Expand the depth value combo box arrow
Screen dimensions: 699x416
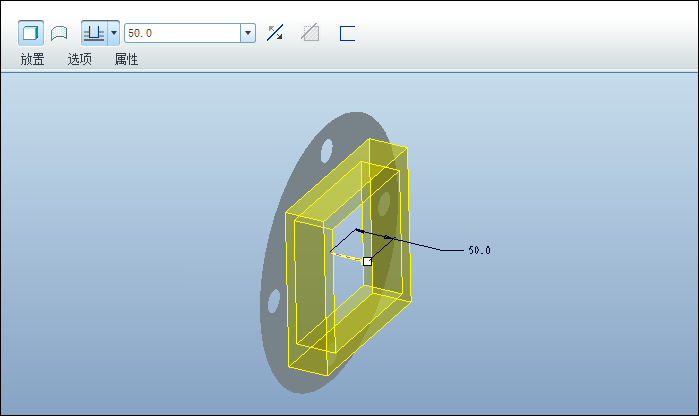click(248, 33)
